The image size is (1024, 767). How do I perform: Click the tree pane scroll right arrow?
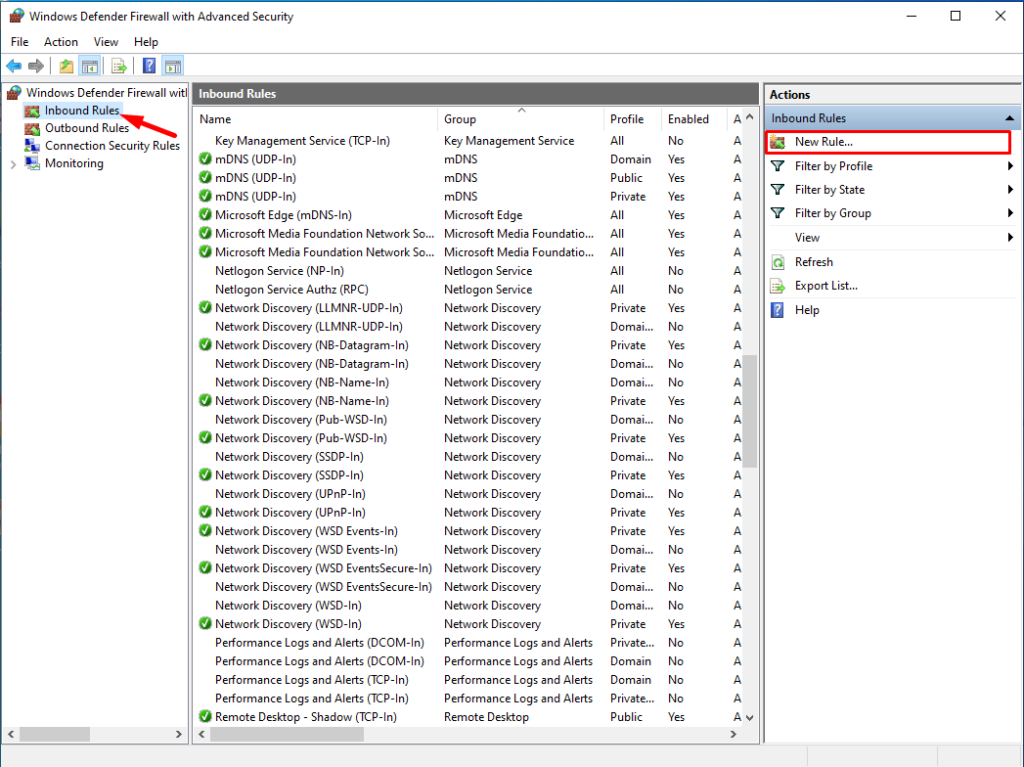point(178,734)
